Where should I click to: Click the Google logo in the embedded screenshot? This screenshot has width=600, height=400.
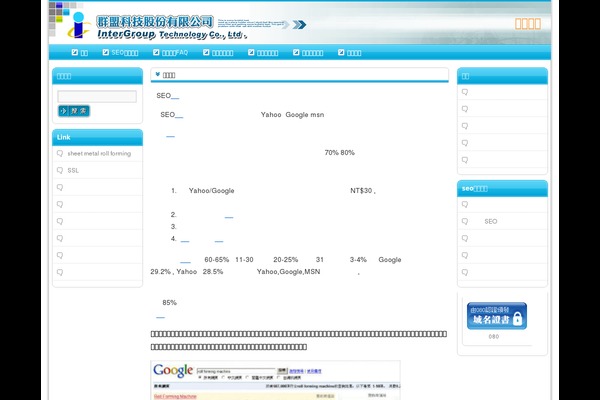click(173, 370)
